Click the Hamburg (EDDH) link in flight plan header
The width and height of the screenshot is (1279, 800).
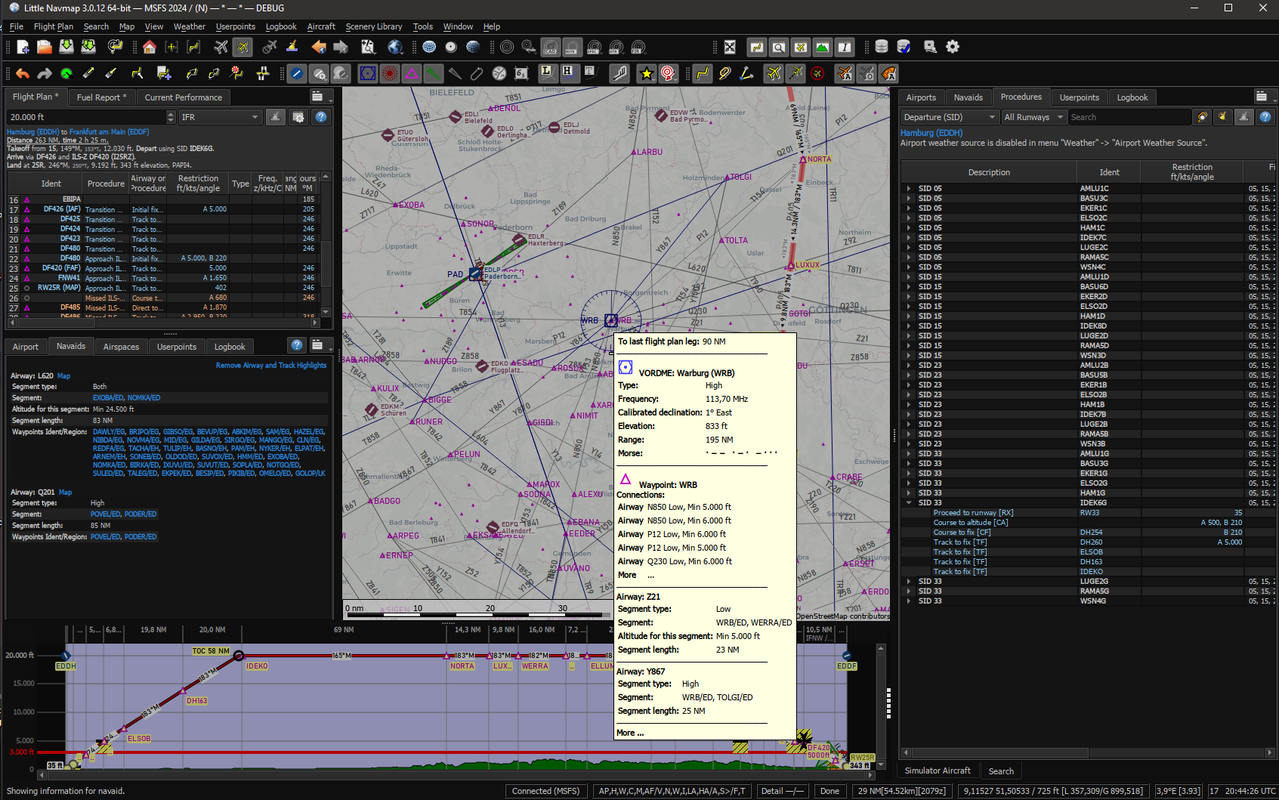tap(35, 132)
